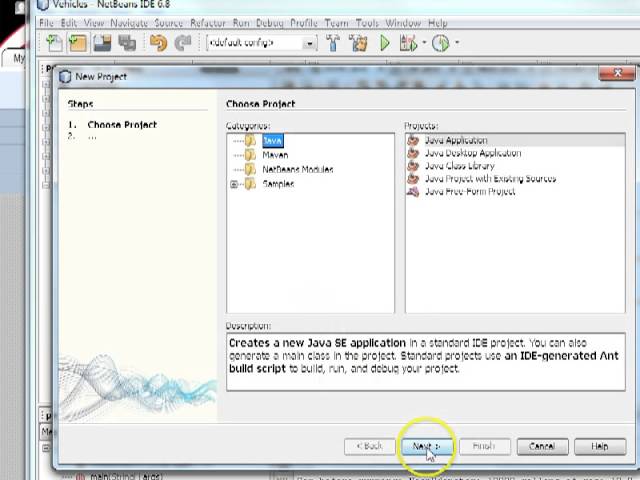Open dropdown arrow beside Profile icon
Viewport: 640px width, 480px height.
coord(457,42)
